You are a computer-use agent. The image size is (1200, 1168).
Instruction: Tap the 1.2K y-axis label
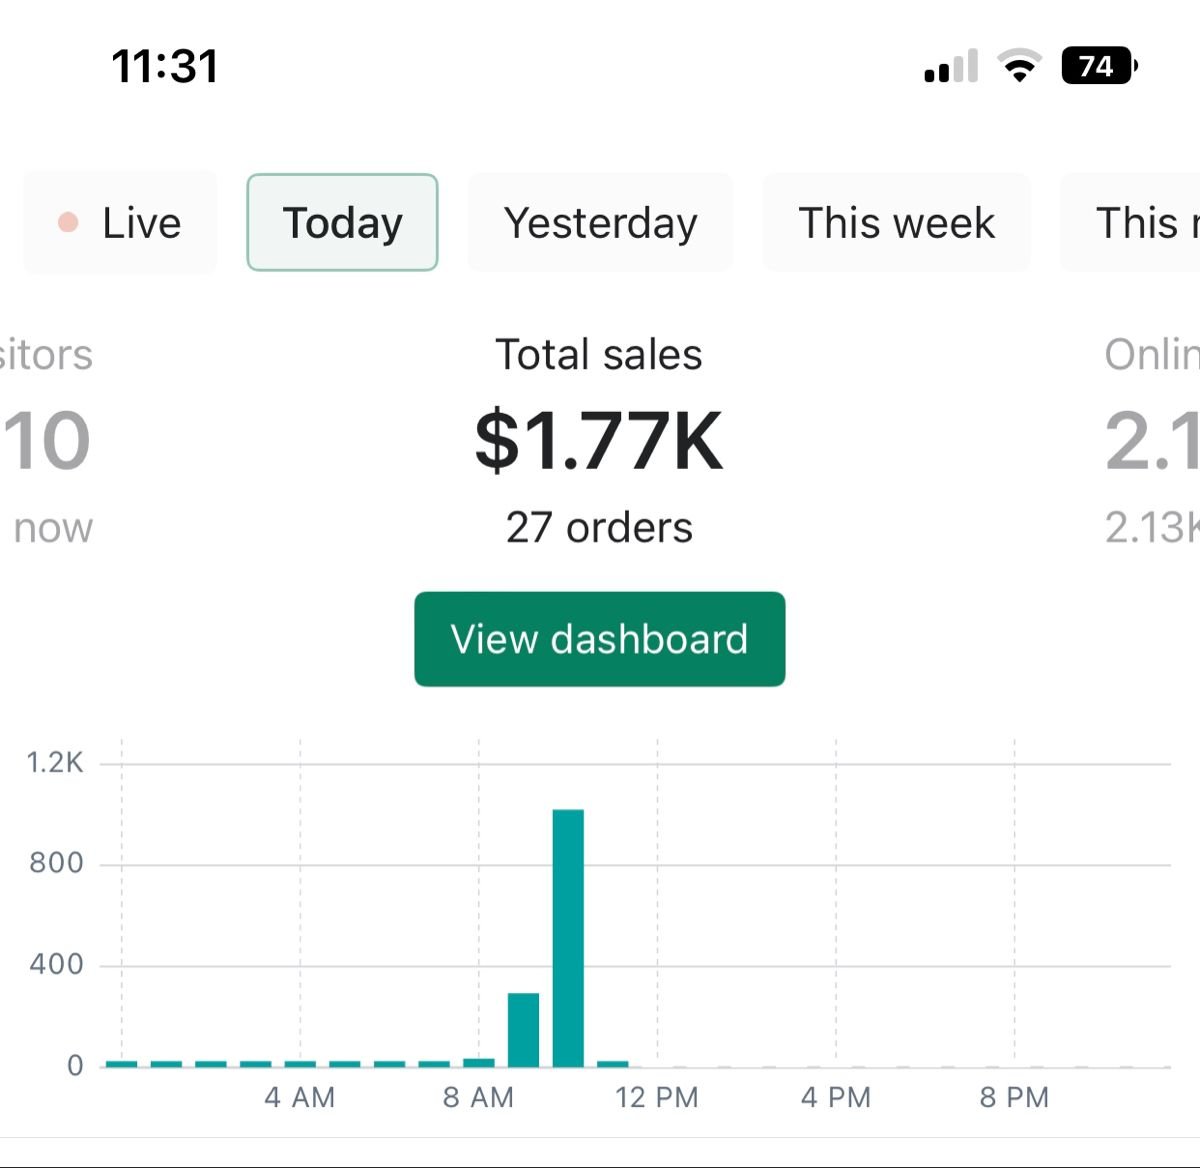pos(58,763)
